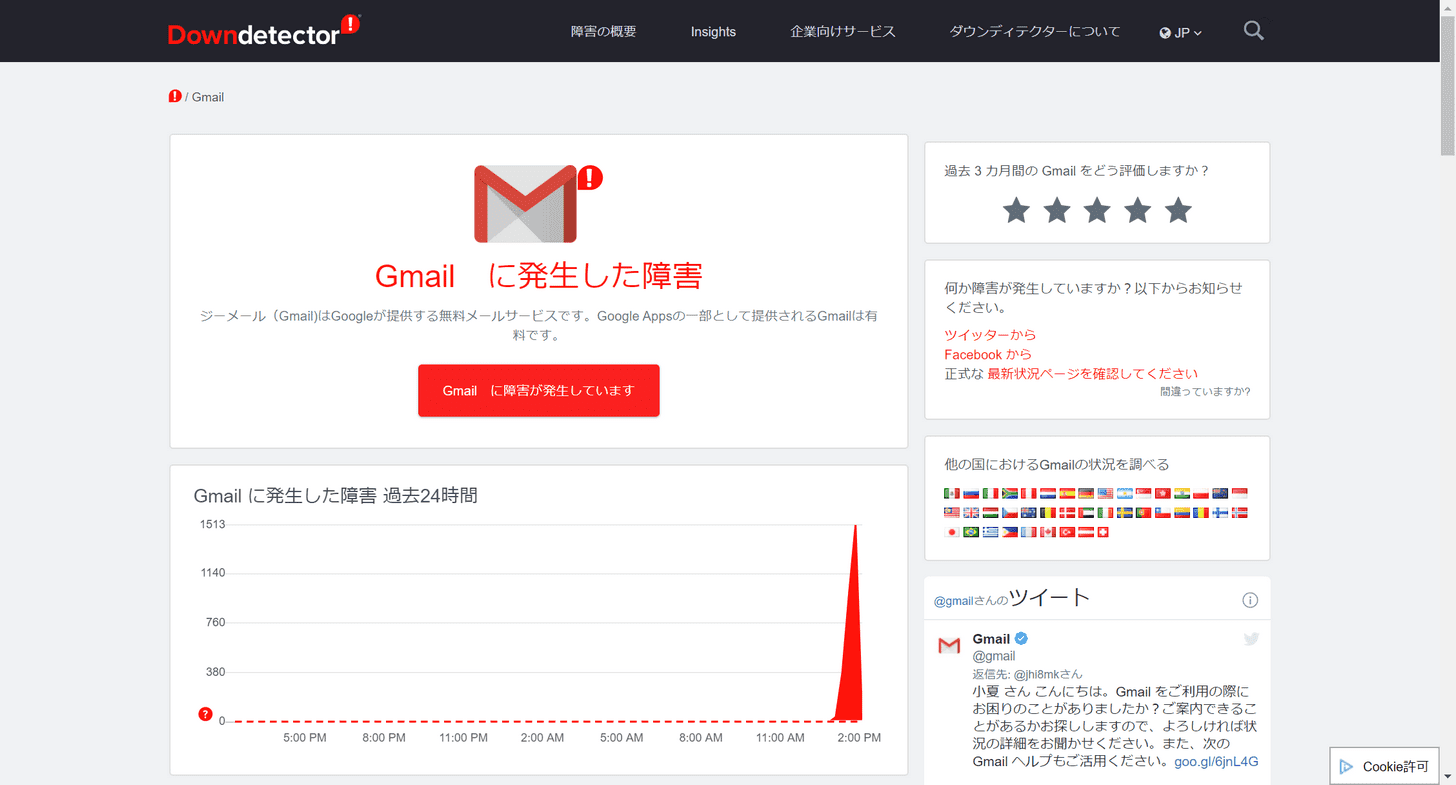This screenshot has width=1456, height=785.
Task: Select the India flag
Action: pyautogui.click(x=1182, y=493)
